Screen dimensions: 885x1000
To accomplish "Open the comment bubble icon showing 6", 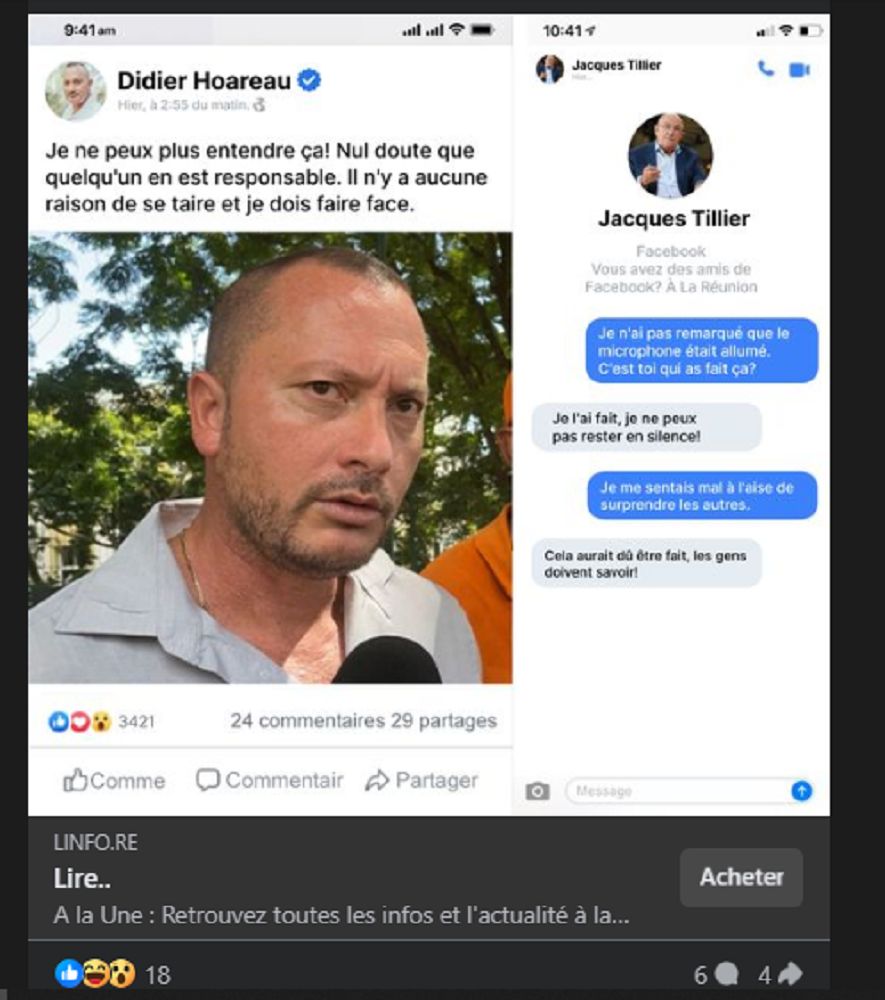I will [726, 974].
